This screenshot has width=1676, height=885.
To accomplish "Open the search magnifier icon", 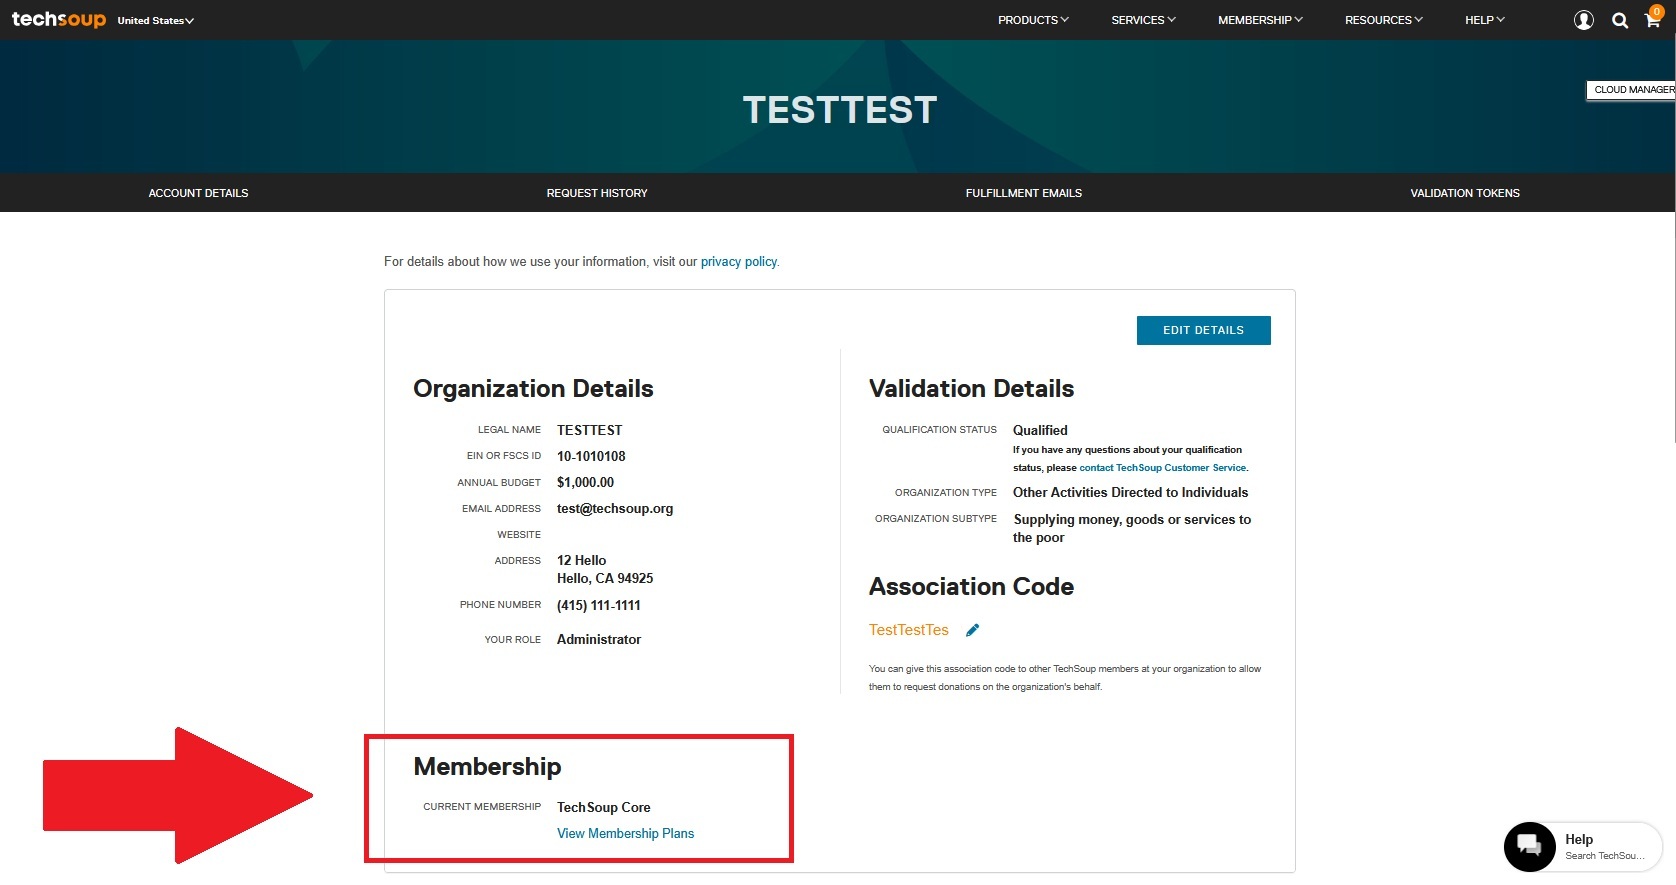I will click(1620, 20).
